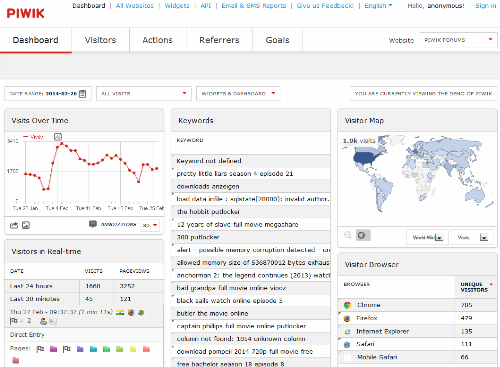Open the World-Wide map region dropdown
500x367 pixels.
pyautogui.click(x=427, y=237)
